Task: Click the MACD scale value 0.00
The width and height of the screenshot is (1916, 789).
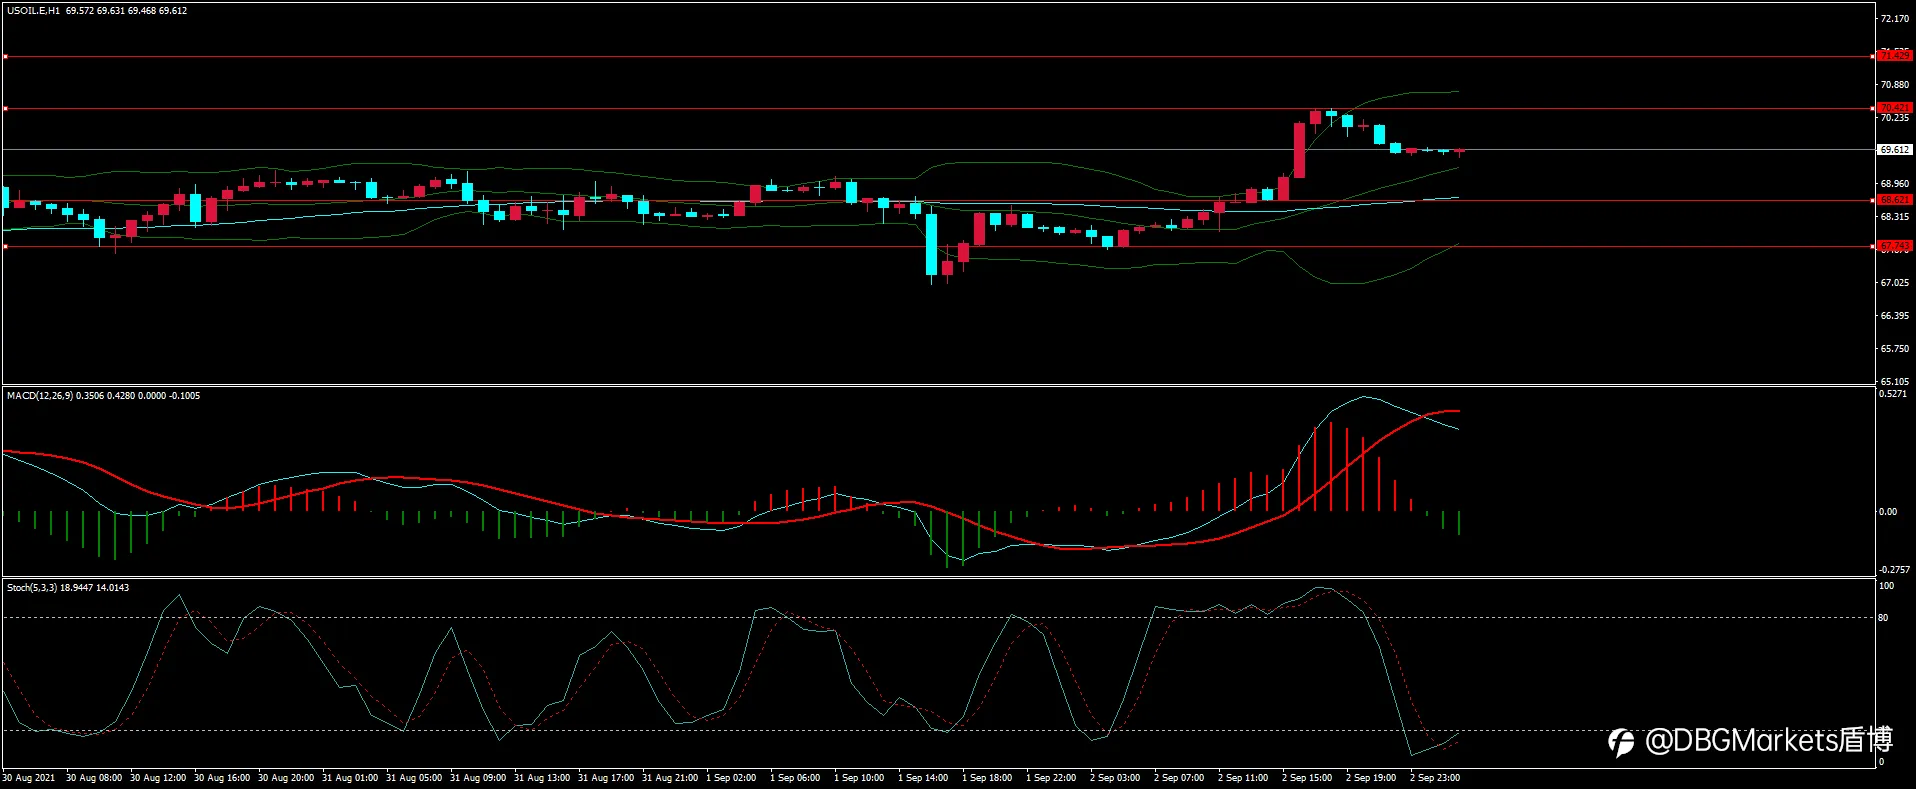Action: coord(1888,512)
